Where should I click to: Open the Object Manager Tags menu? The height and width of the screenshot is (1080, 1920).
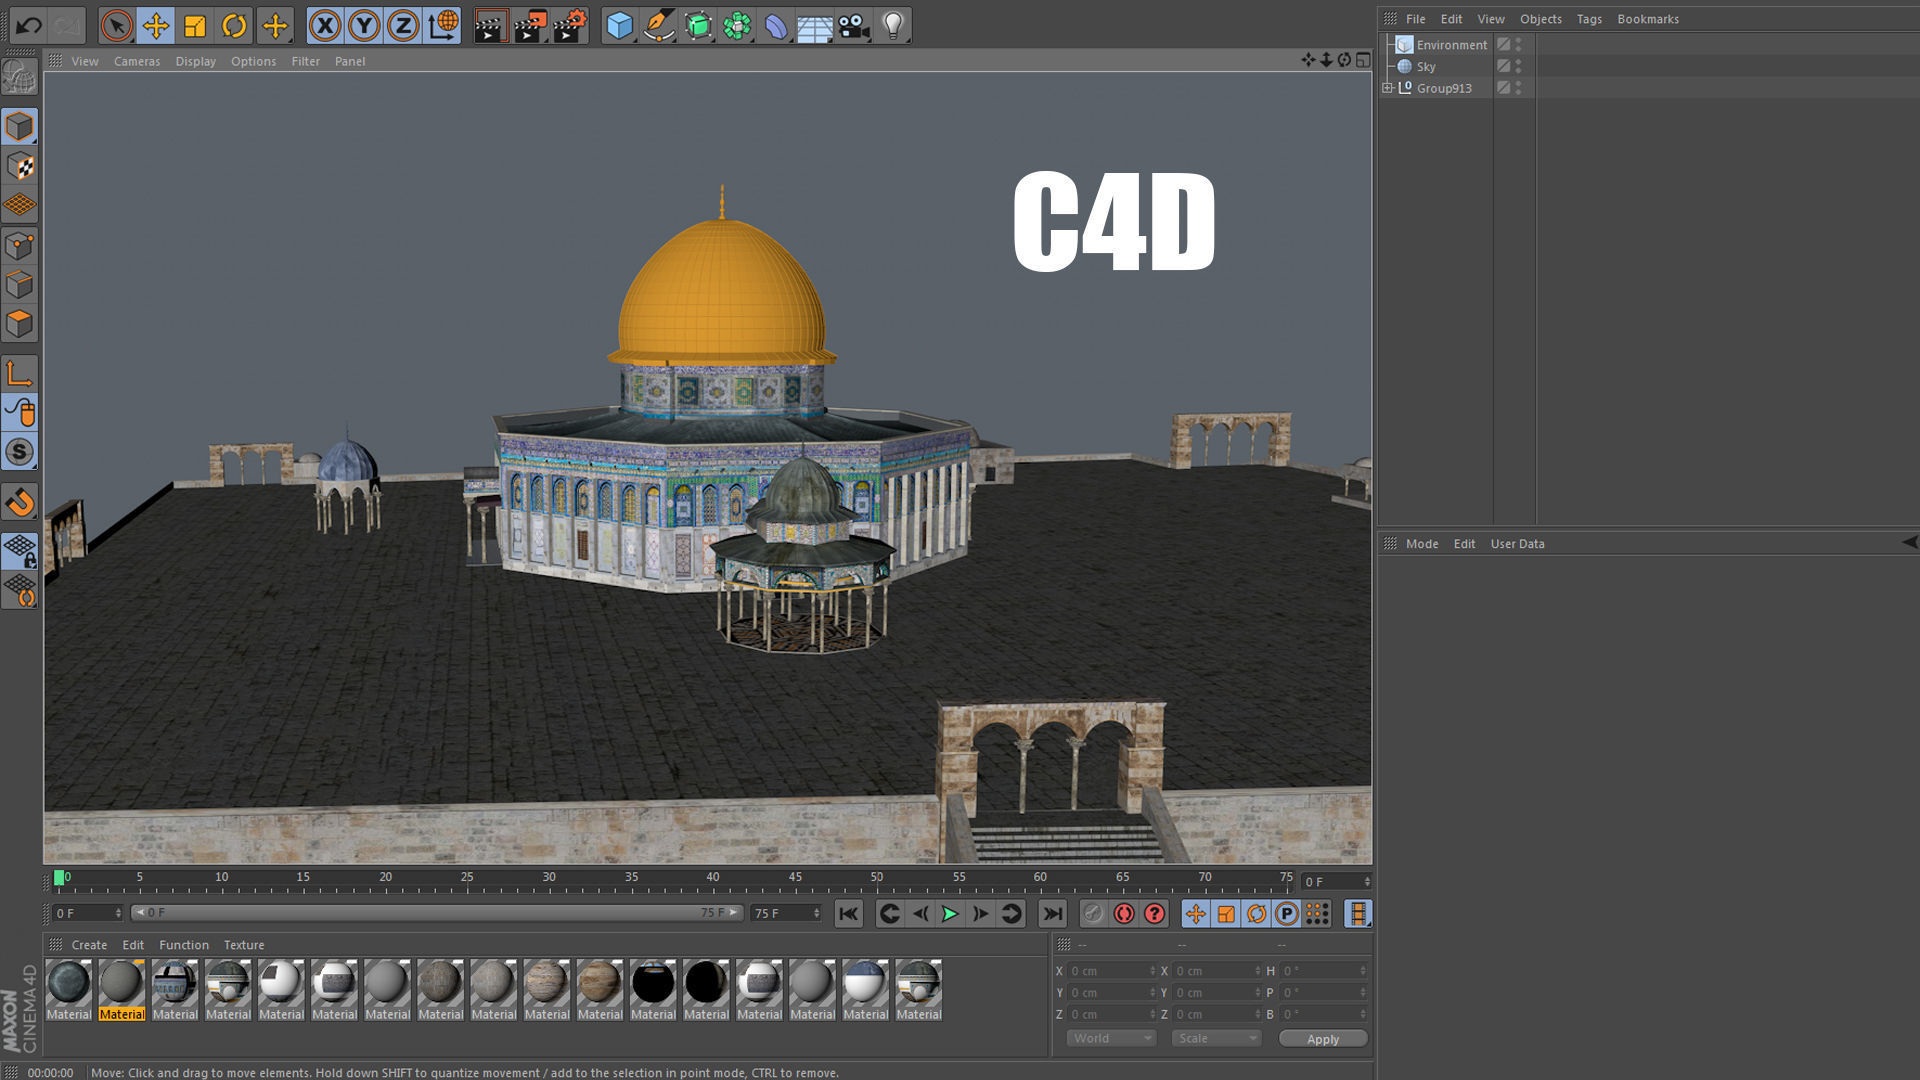(x=1589, y=19)
